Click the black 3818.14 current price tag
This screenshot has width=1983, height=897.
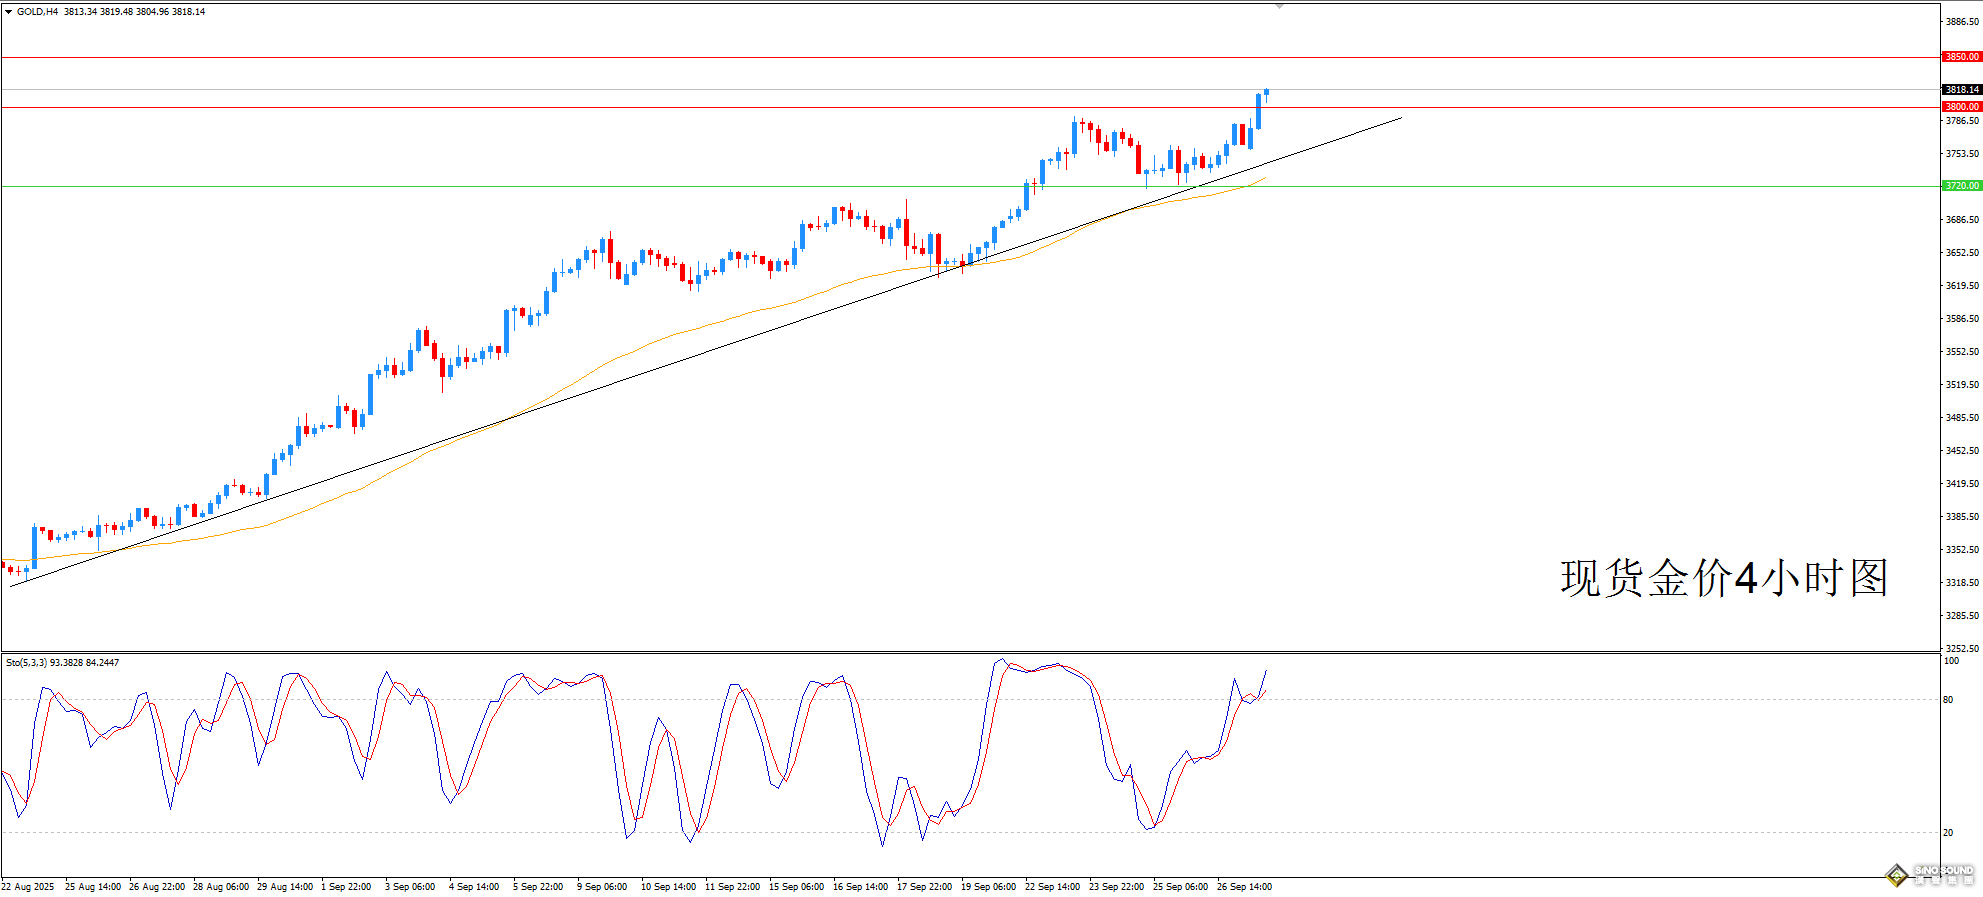[1961, 90]
